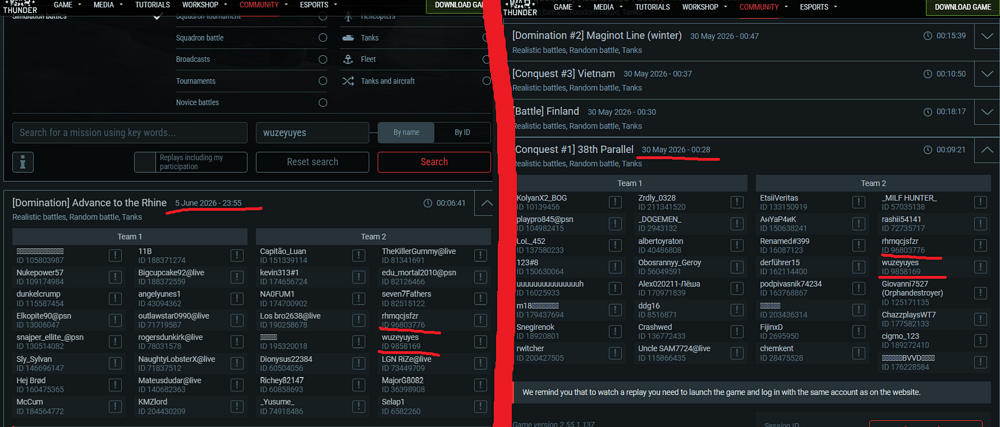Report player KolyanX2_BOG
Screen dimensions: 1000x427
615,202
